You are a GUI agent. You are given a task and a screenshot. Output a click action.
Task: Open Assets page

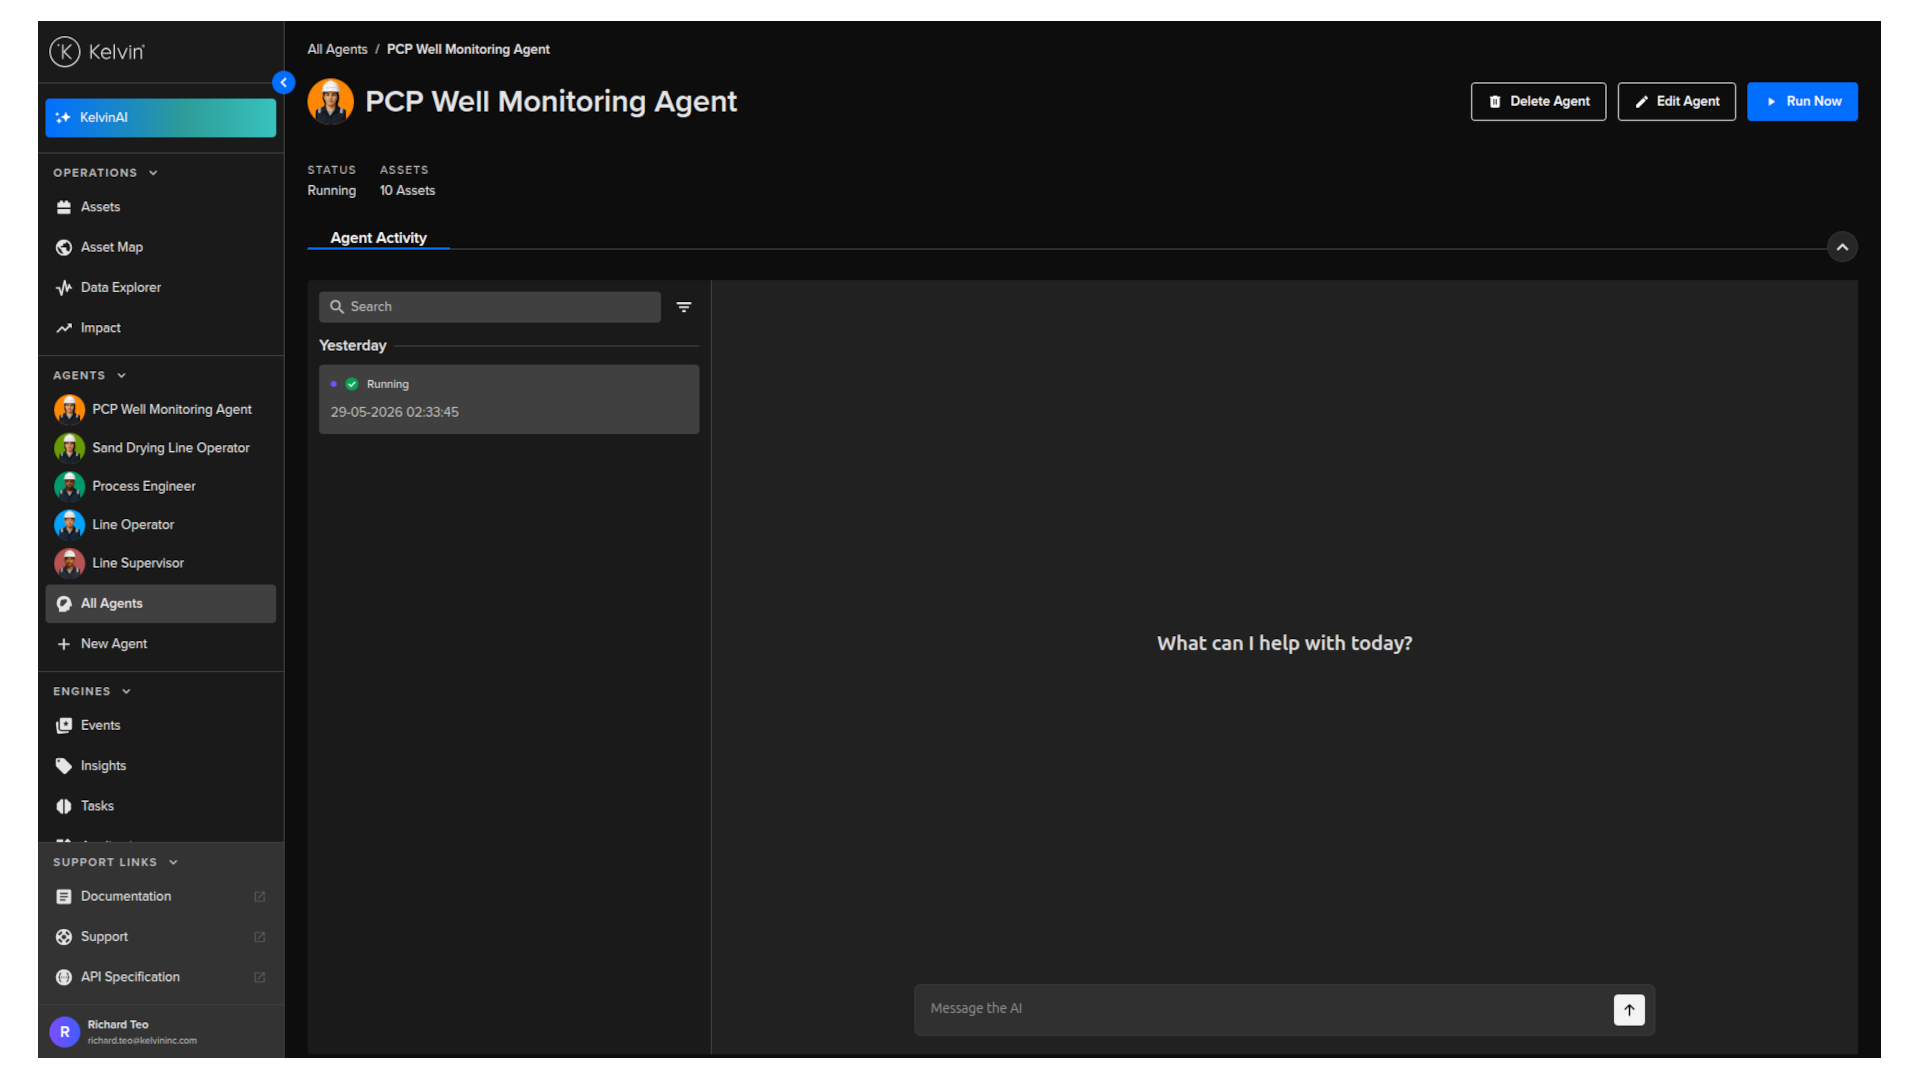tap(160, 207)
